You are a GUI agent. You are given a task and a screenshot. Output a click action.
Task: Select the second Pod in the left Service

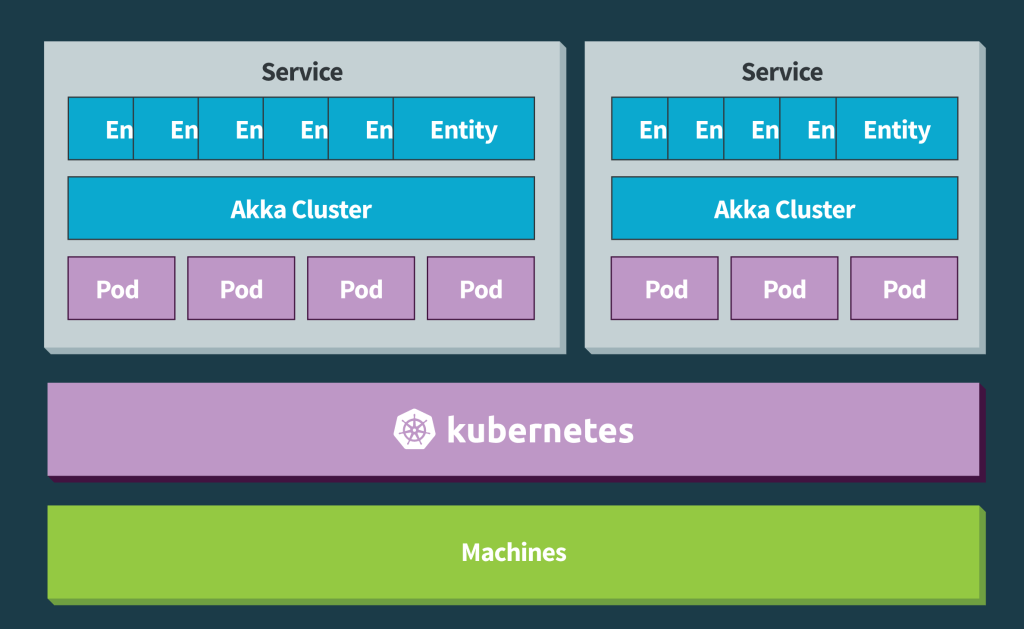click(x=241, y=289)
